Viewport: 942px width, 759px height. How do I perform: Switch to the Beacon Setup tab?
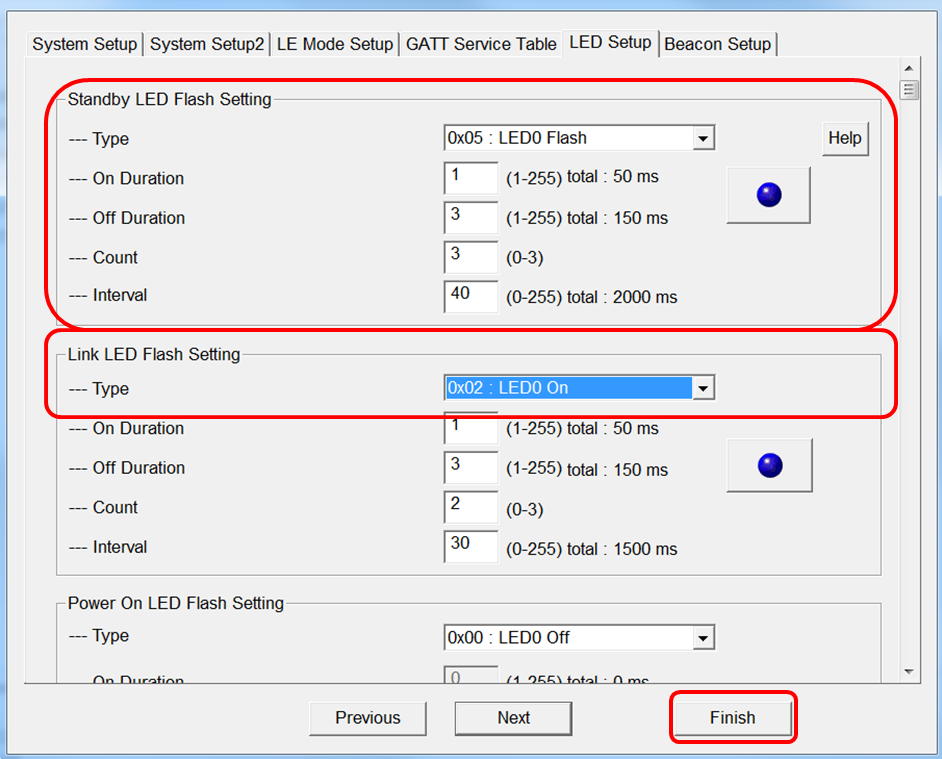[x=717, y=44]
